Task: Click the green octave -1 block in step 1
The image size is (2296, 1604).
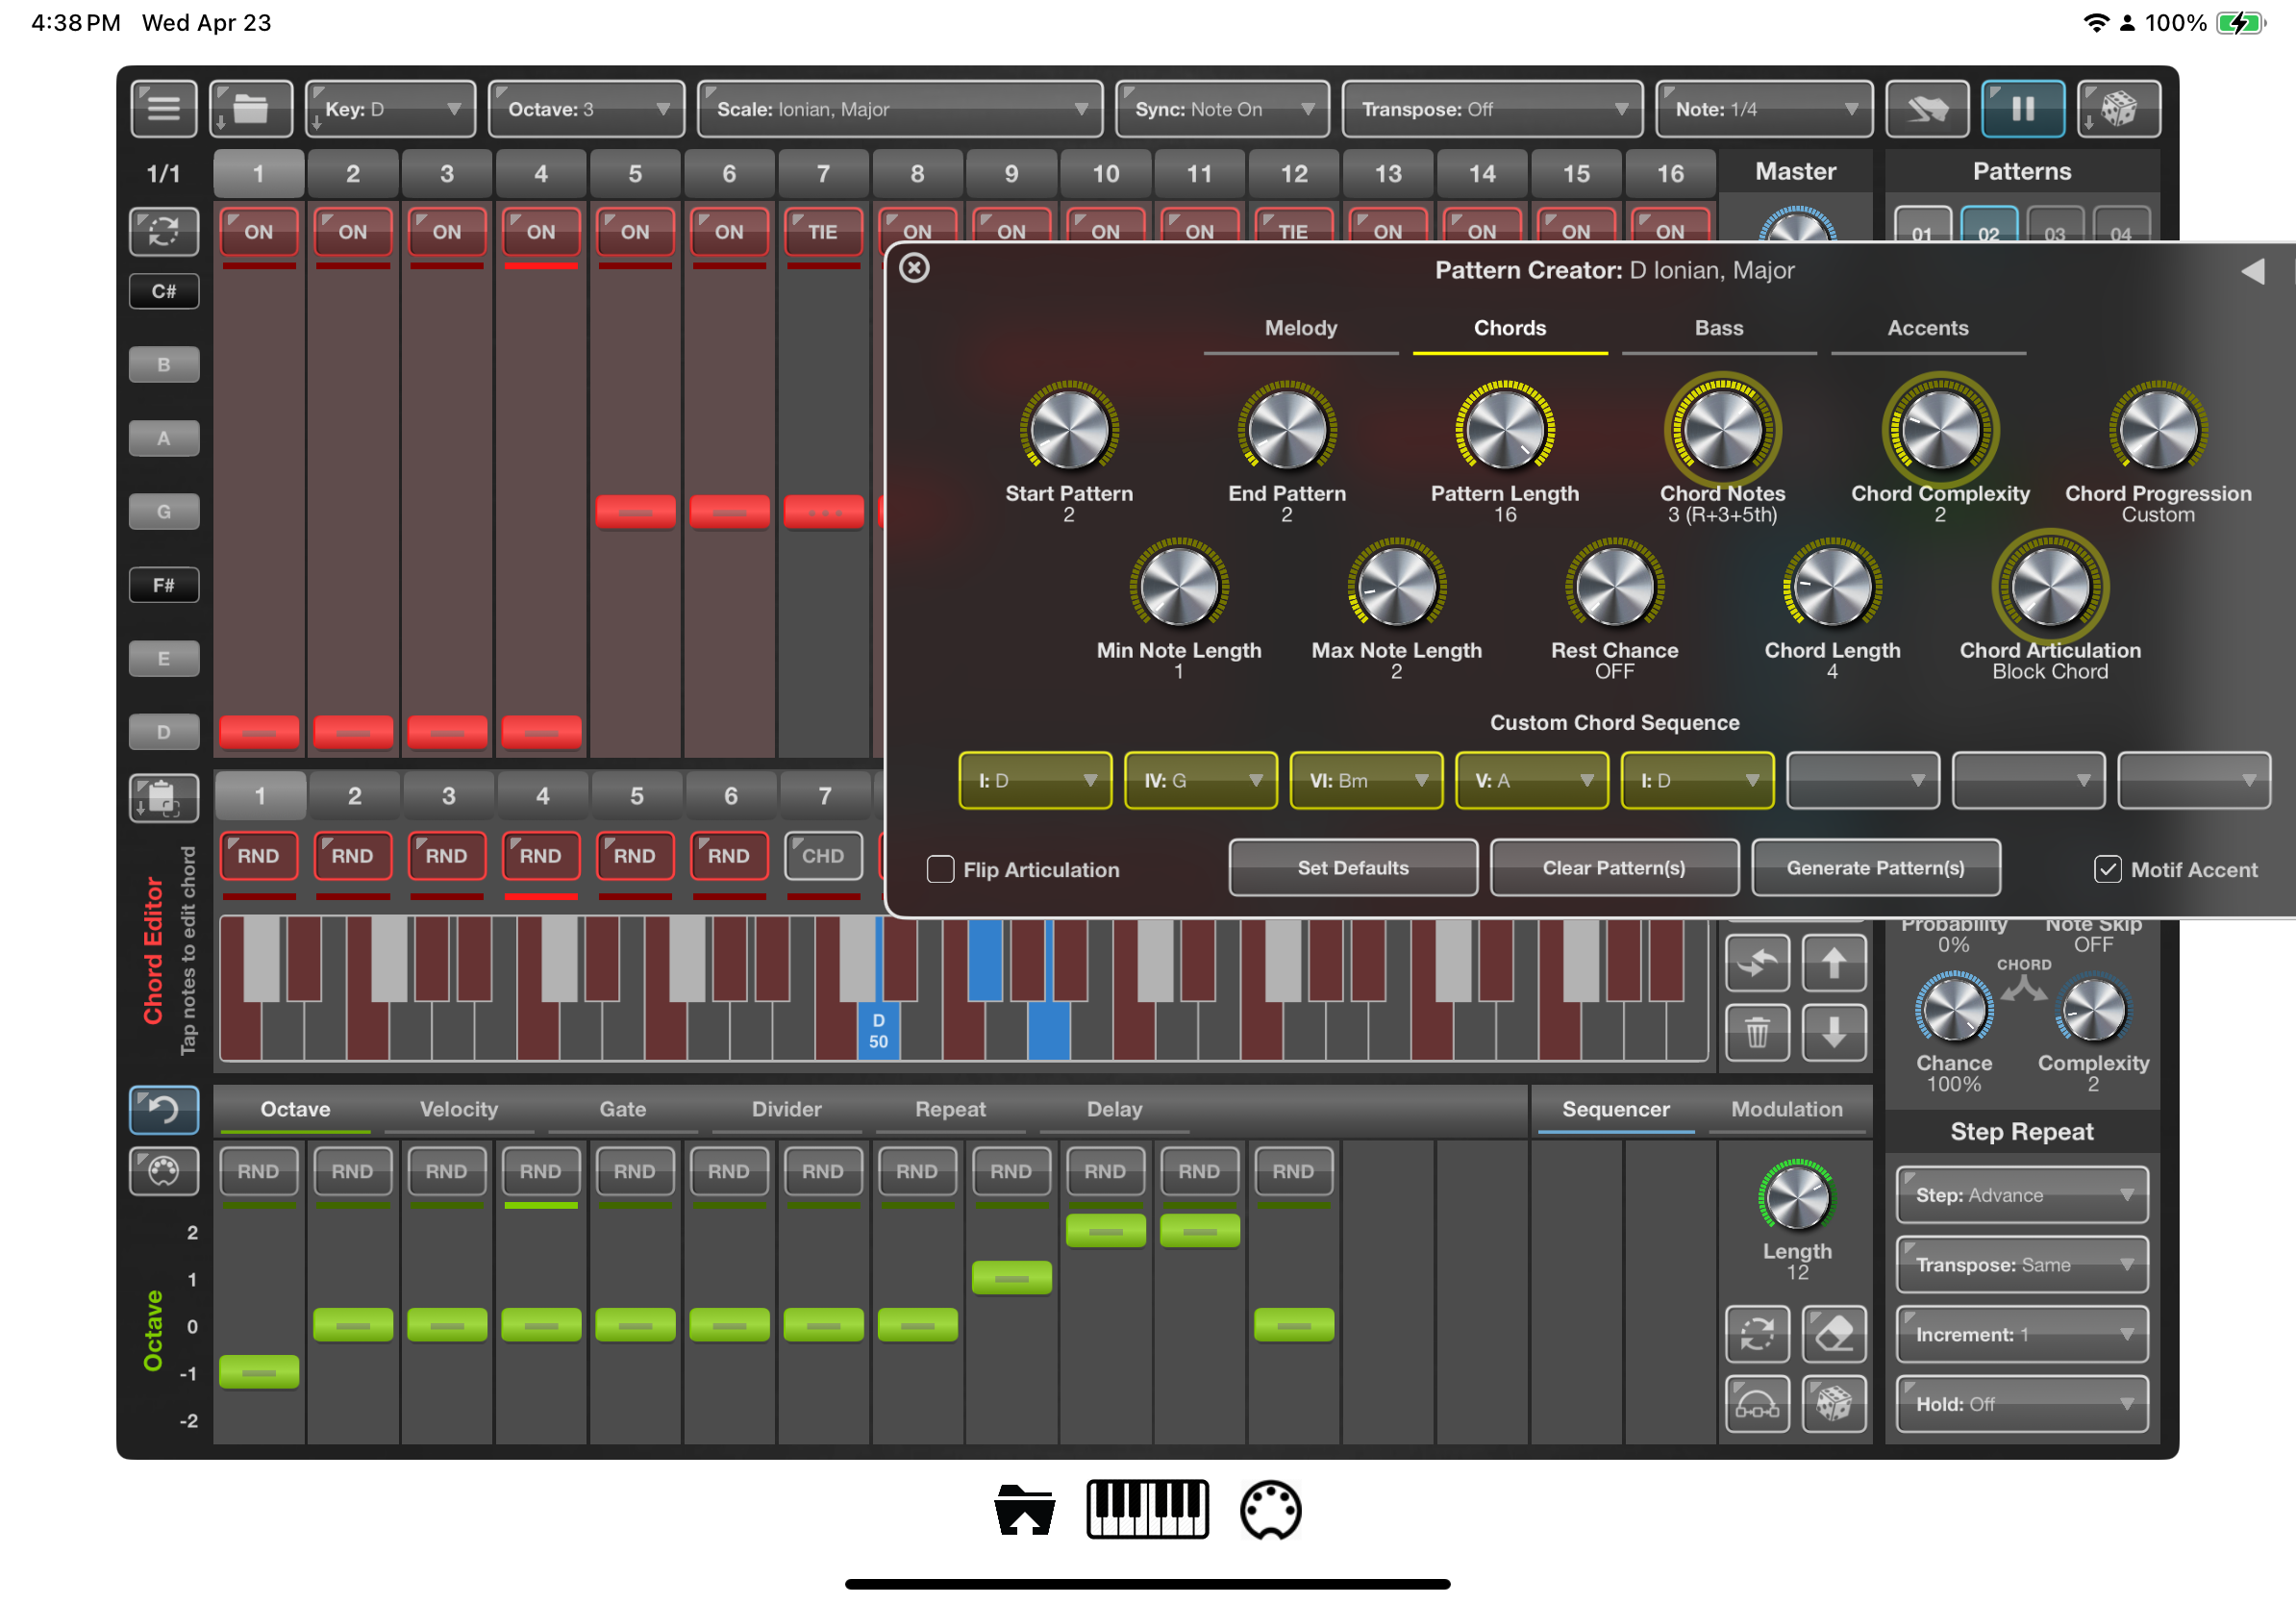Action: [x=259, y=1373]
